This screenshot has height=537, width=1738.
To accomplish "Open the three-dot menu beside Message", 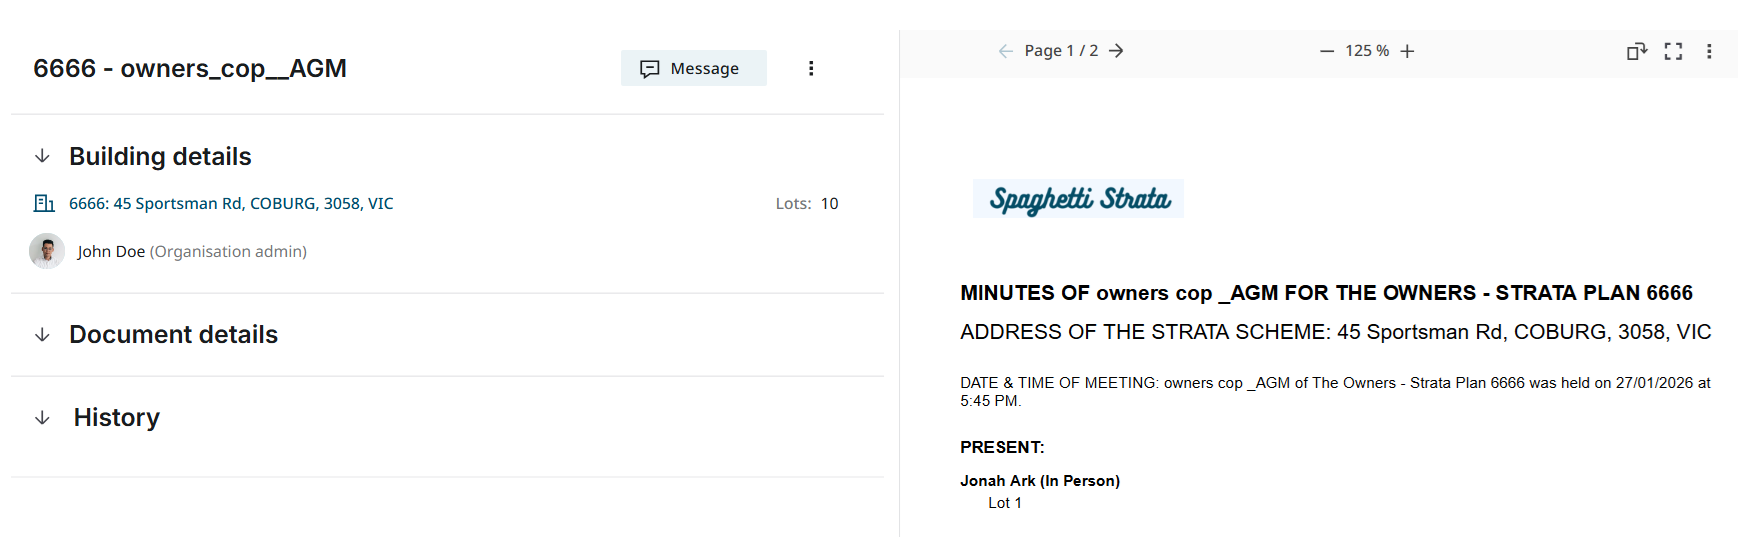I will pos(811,68).
